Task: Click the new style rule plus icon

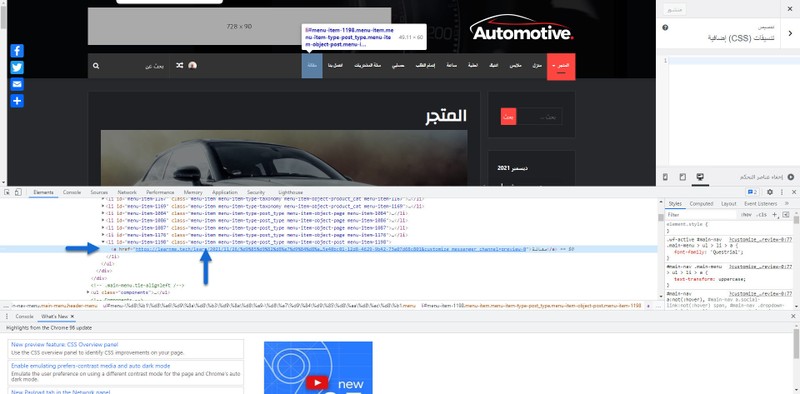Action: (x=774, y=215)
